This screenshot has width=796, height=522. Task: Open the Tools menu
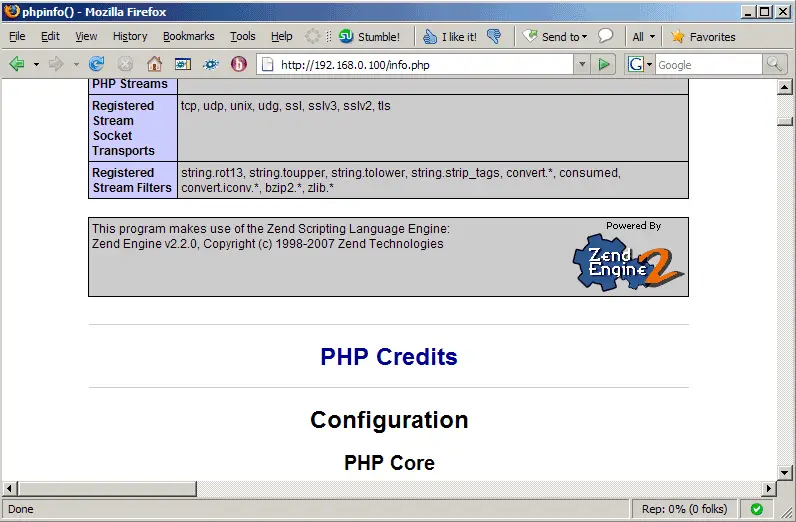[243, 36]
